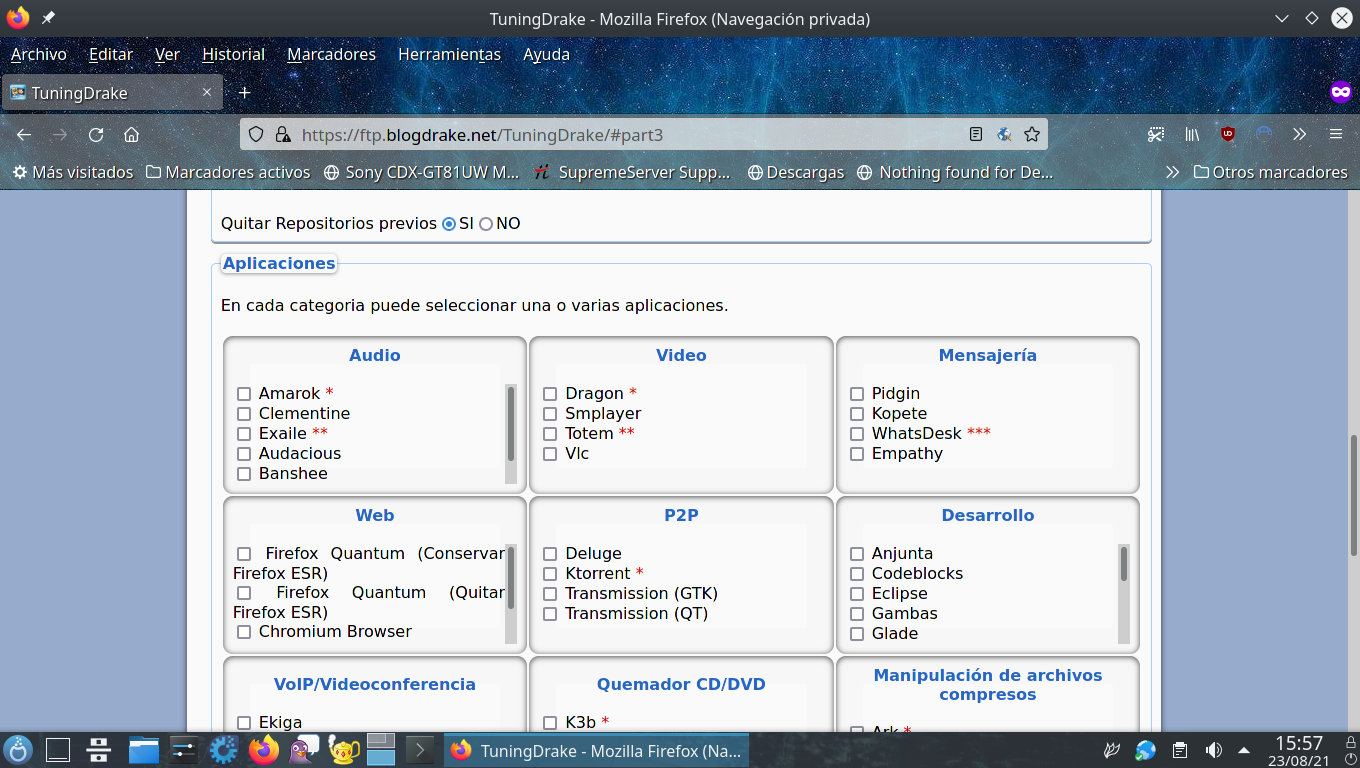The image size is (1360, 768).
Task: Open the teapot application icon in taskbar
Action: [x=343, y=750]
